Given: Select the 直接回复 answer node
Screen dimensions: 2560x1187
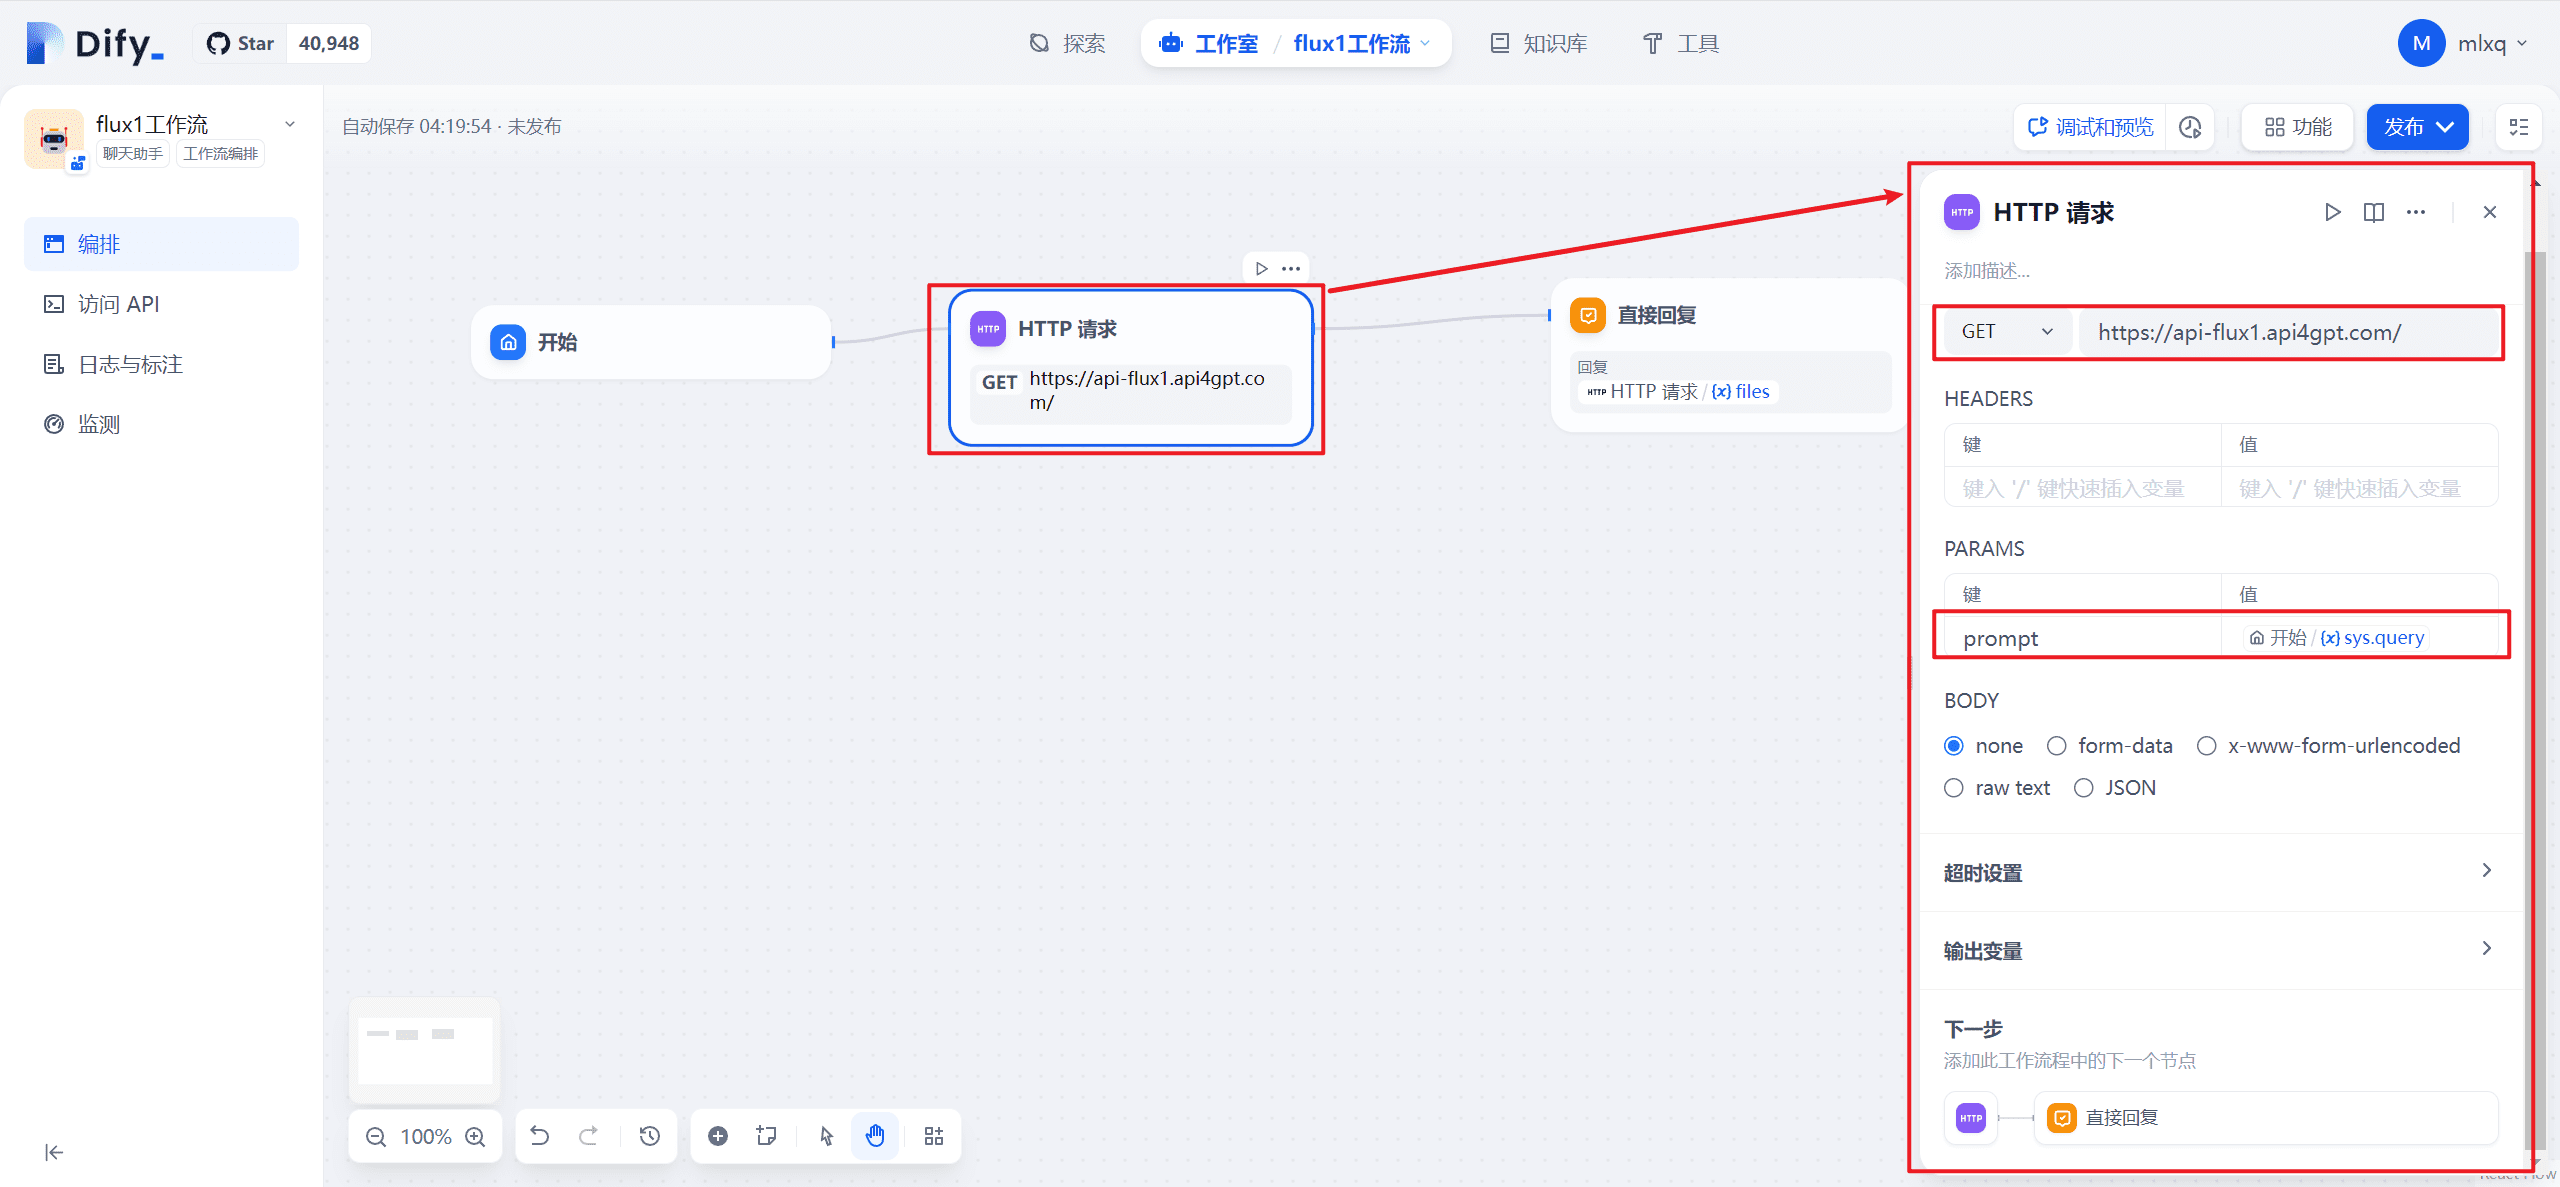Looking at the screenshot, I should point(1729,355).
